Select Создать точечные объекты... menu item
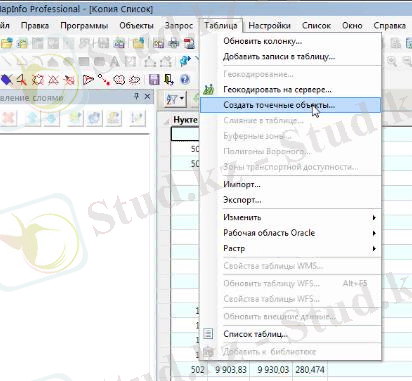The width and height of the screenshot is (412, 381). pos(290,105)
